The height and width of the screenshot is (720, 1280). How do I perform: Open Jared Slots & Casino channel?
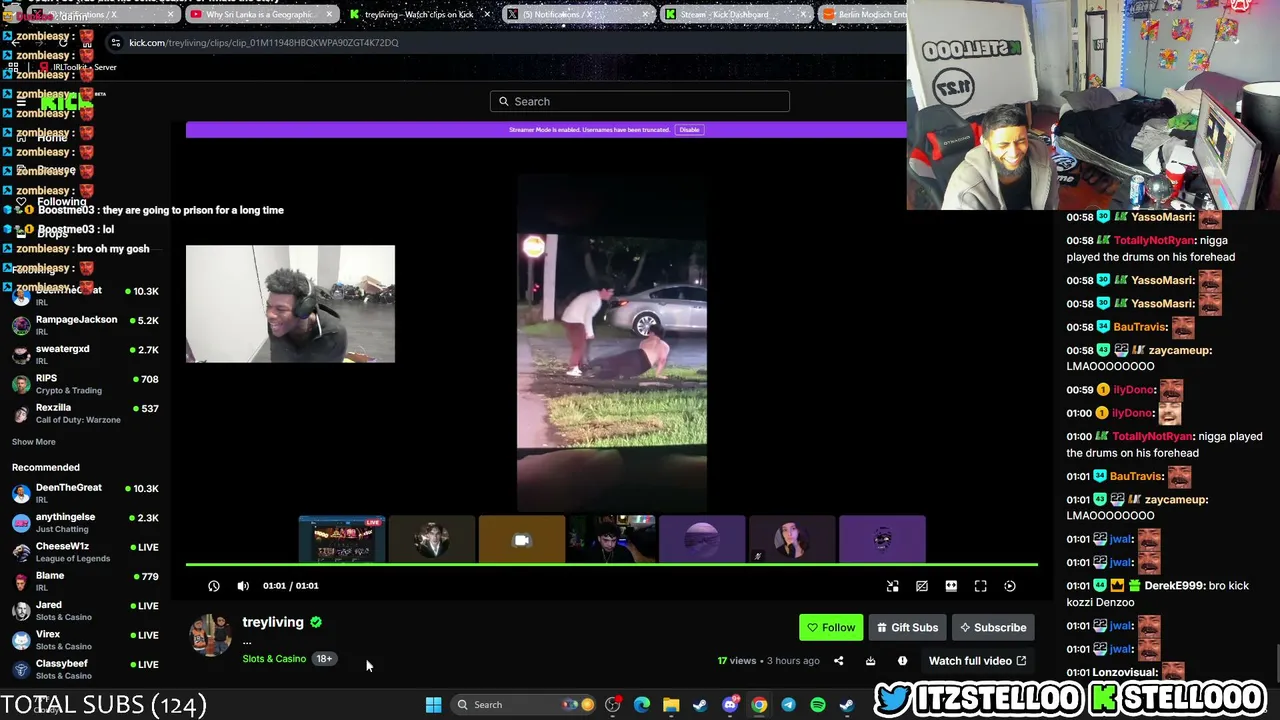coord(86,610)
